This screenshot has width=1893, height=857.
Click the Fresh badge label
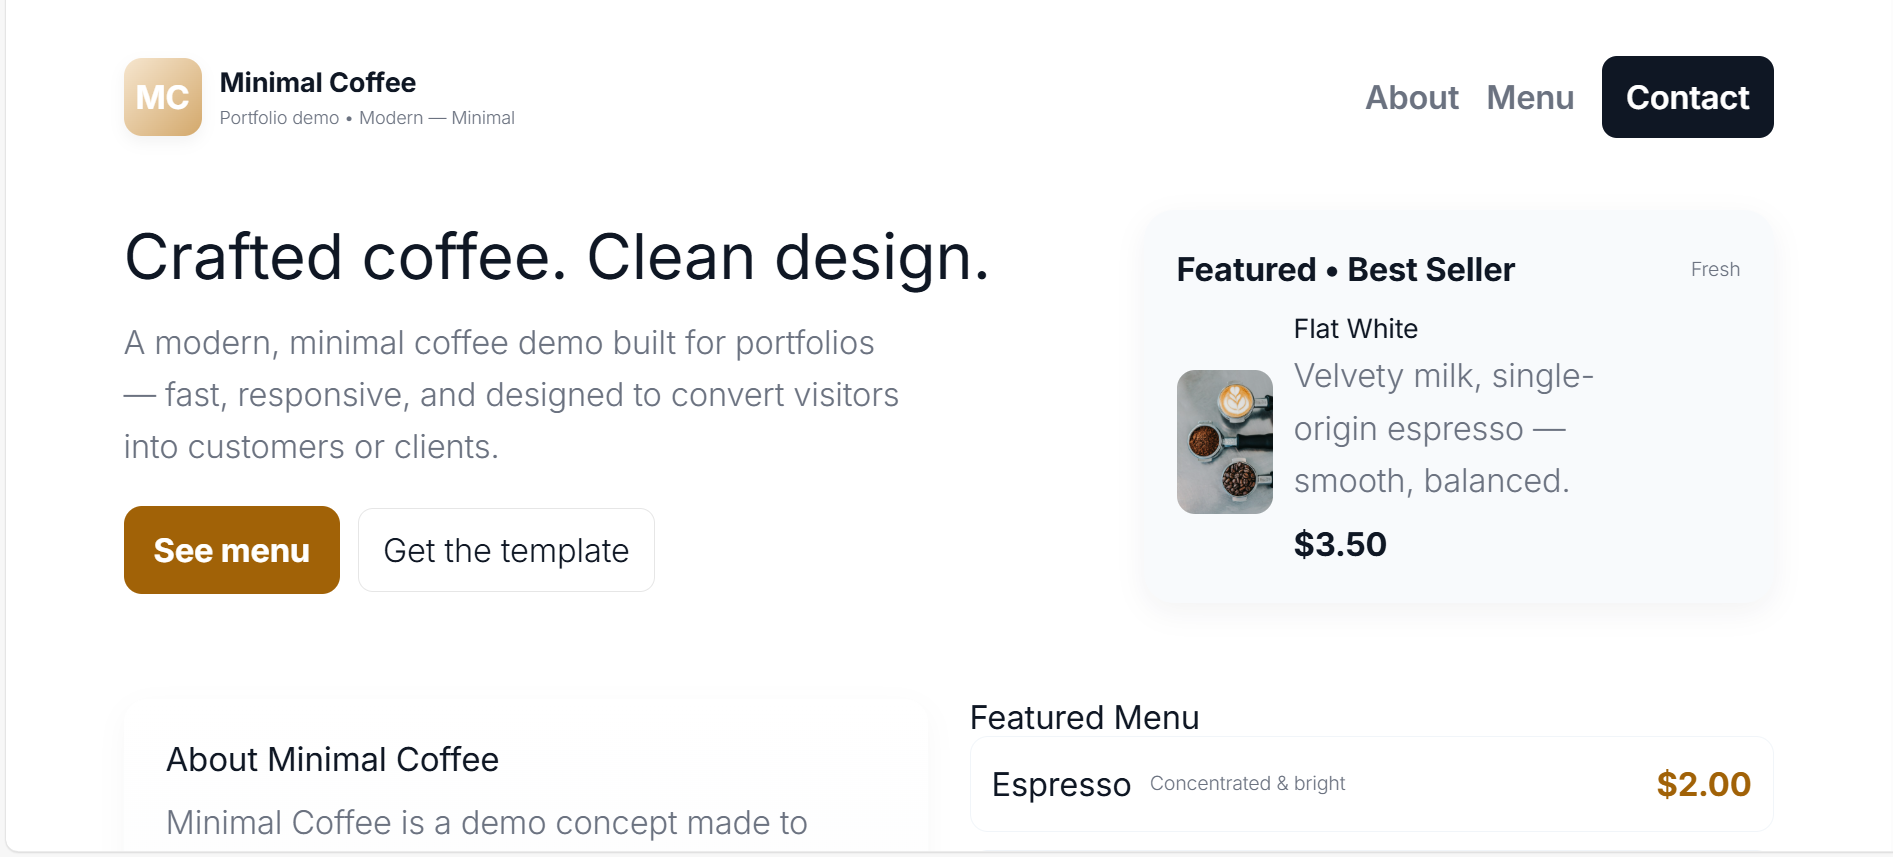click(1714, 269)
